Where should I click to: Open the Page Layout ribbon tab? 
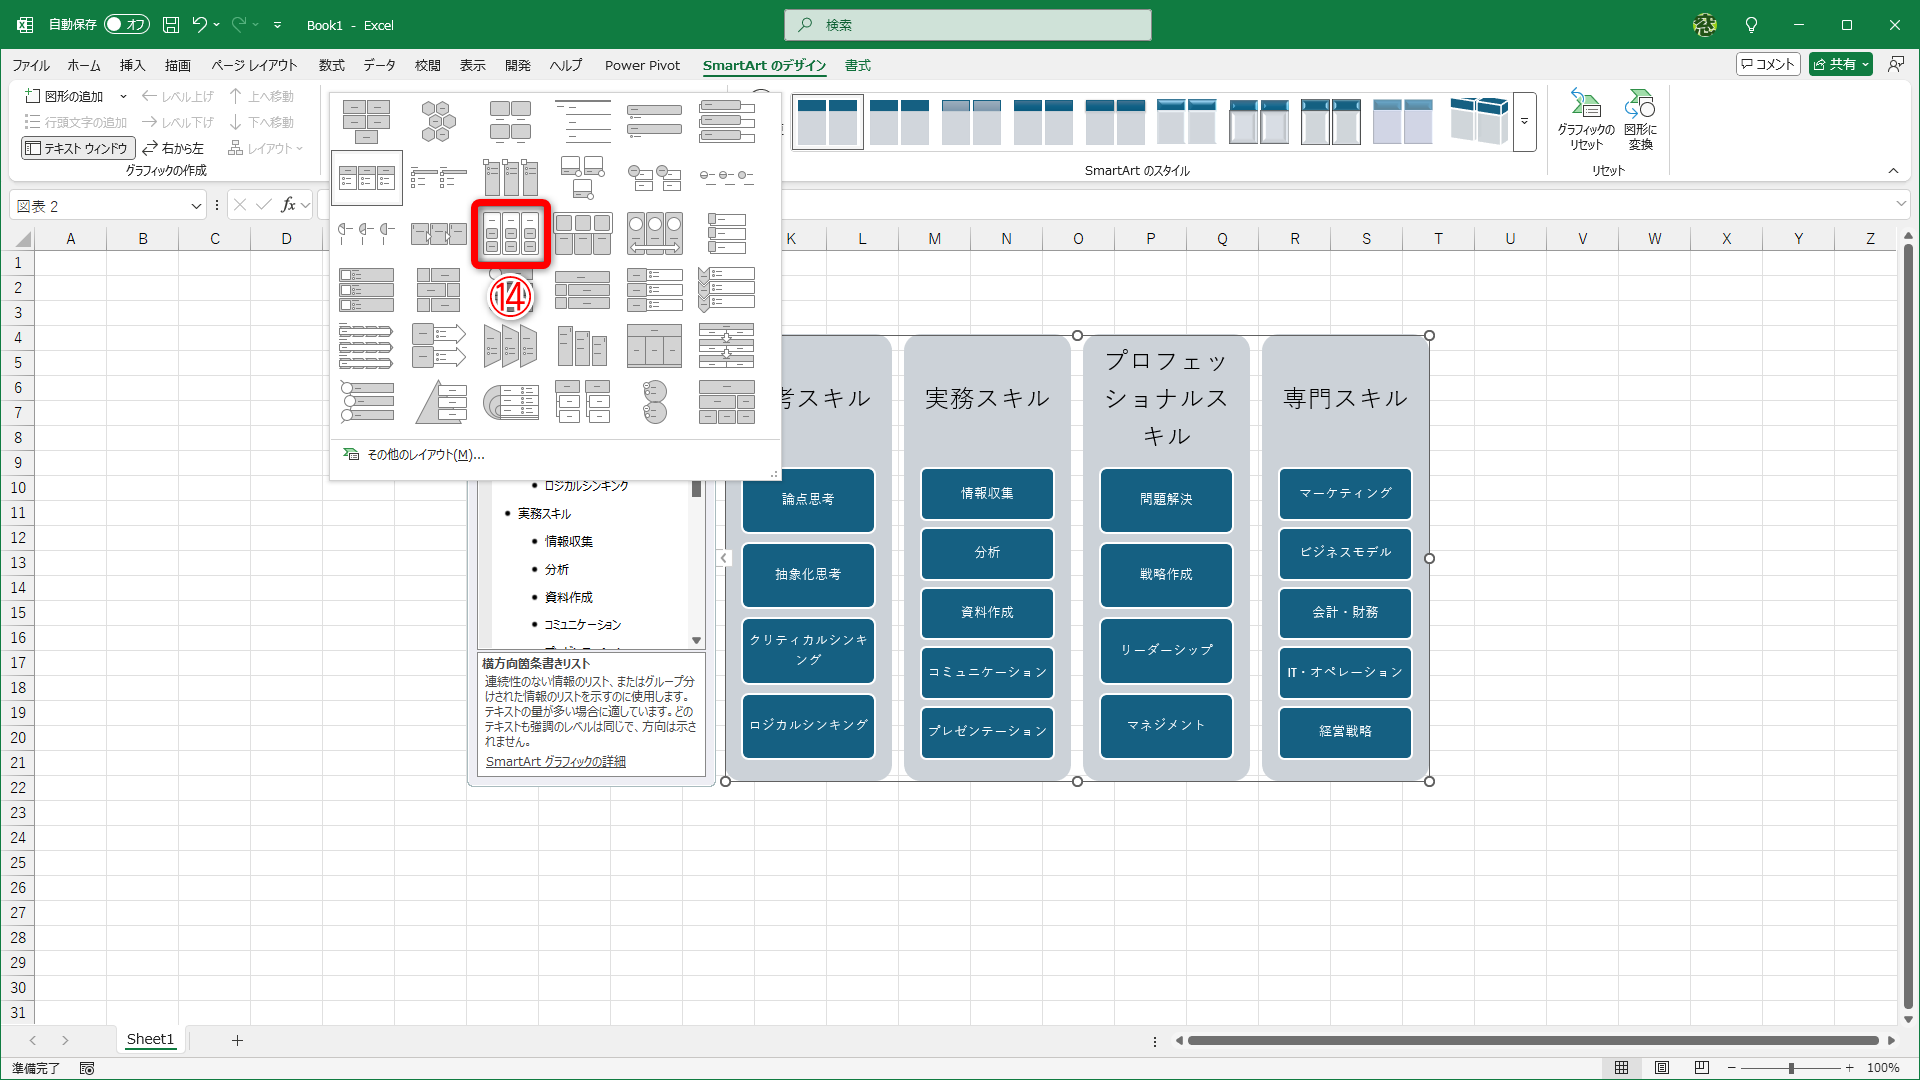click(254, 65)
